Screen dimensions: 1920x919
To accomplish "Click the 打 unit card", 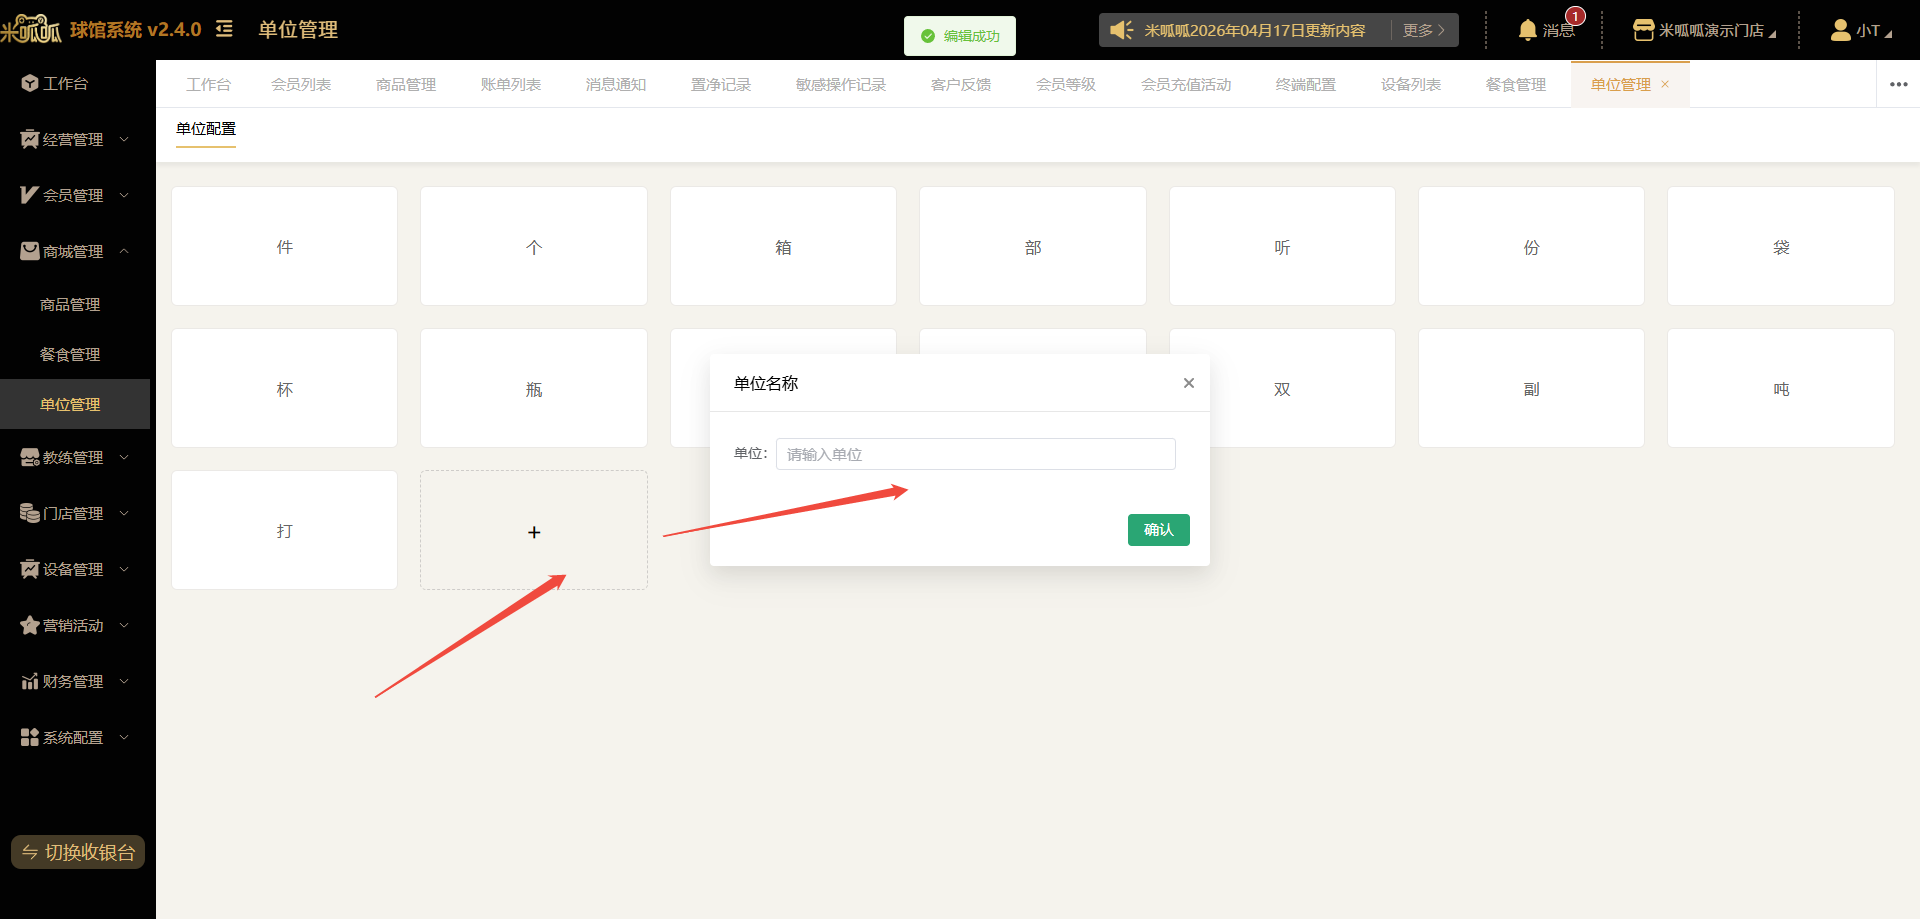I will [285, 530].
